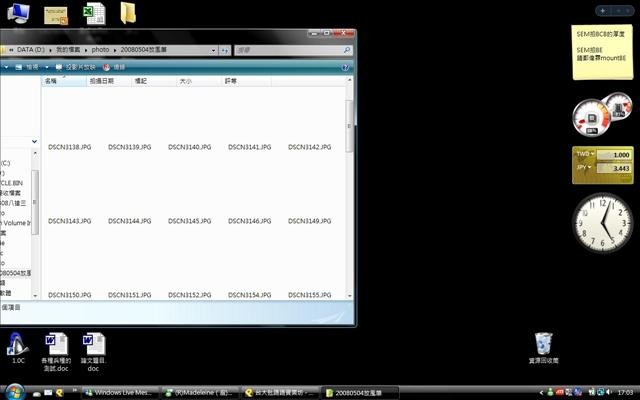Click the Windows Start orb
This screenshot has width=640, height=400.
pyautogui.click(x=15, y=392)
